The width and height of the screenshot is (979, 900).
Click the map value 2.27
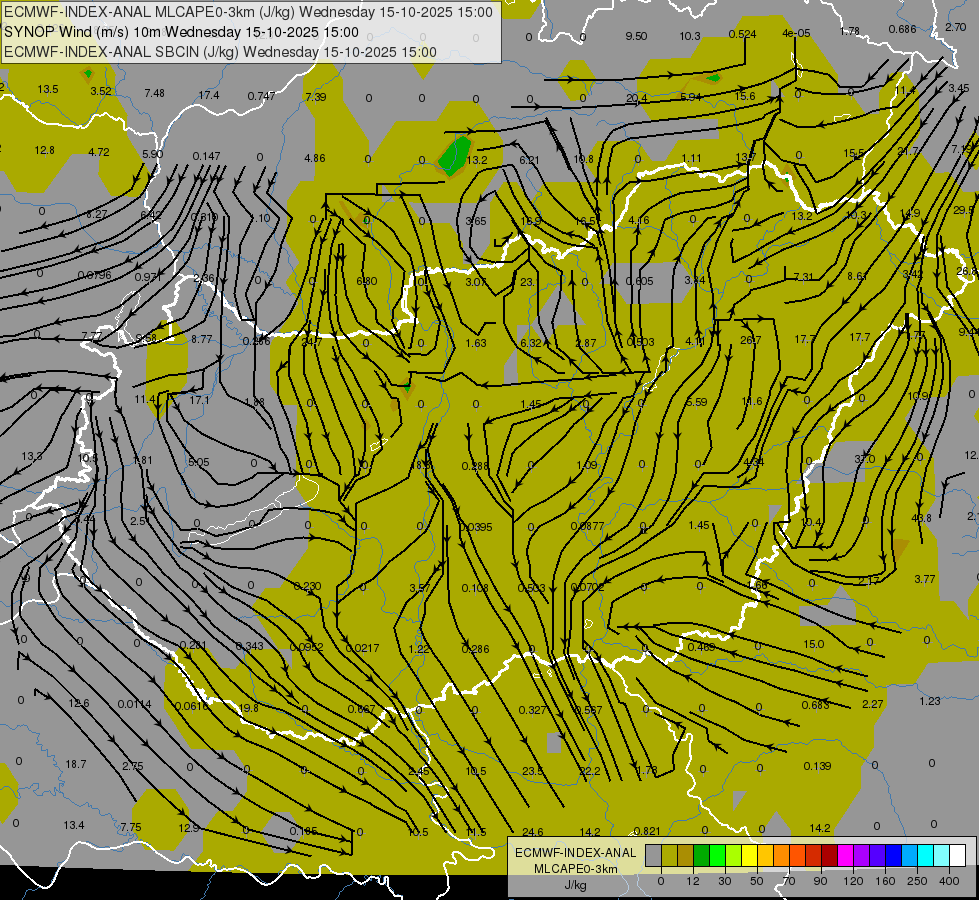click(872, 704)
